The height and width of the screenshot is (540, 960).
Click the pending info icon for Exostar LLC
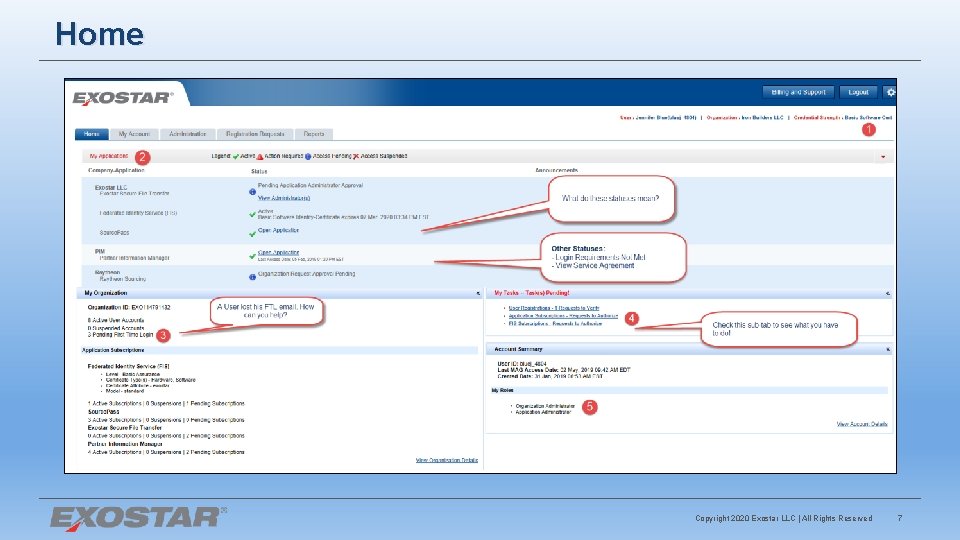[x=252, y=192]
